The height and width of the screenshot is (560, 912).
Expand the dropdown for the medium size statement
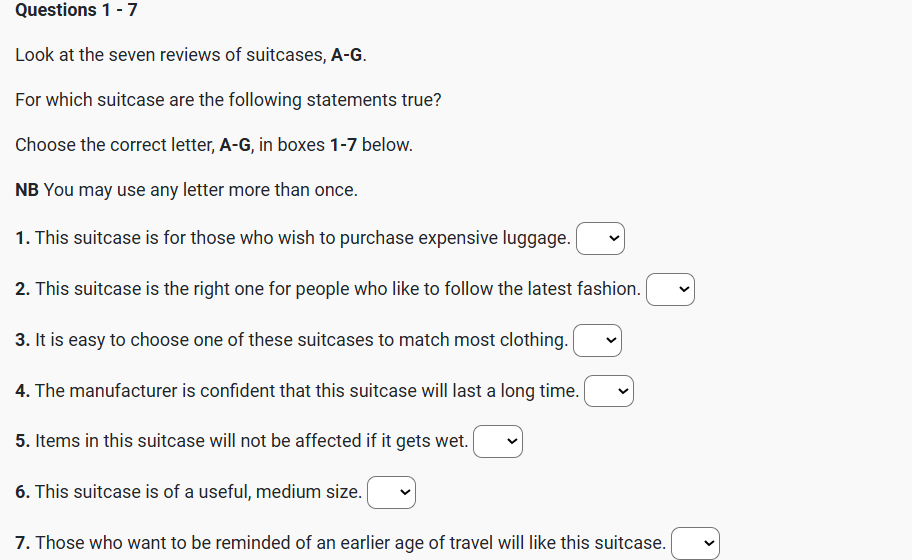point(391,493)
